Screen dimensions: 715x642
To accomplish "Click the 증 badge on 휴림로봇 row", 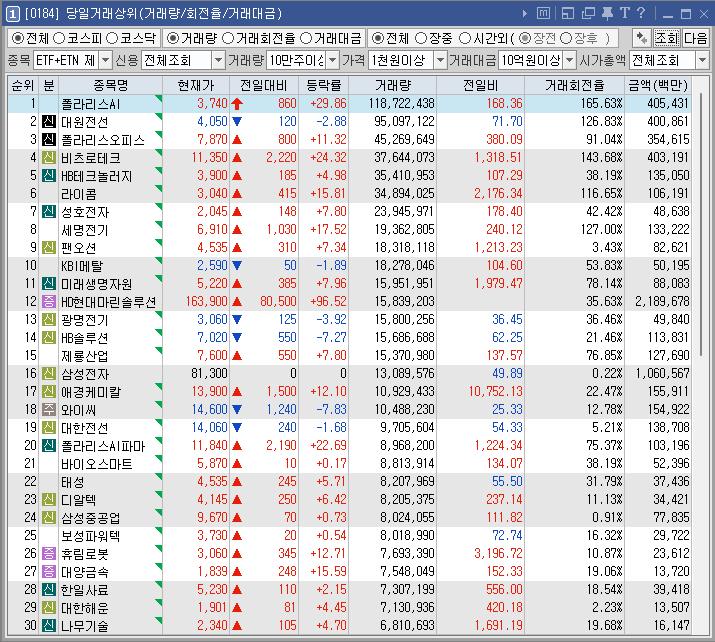I will pos(49,554).
